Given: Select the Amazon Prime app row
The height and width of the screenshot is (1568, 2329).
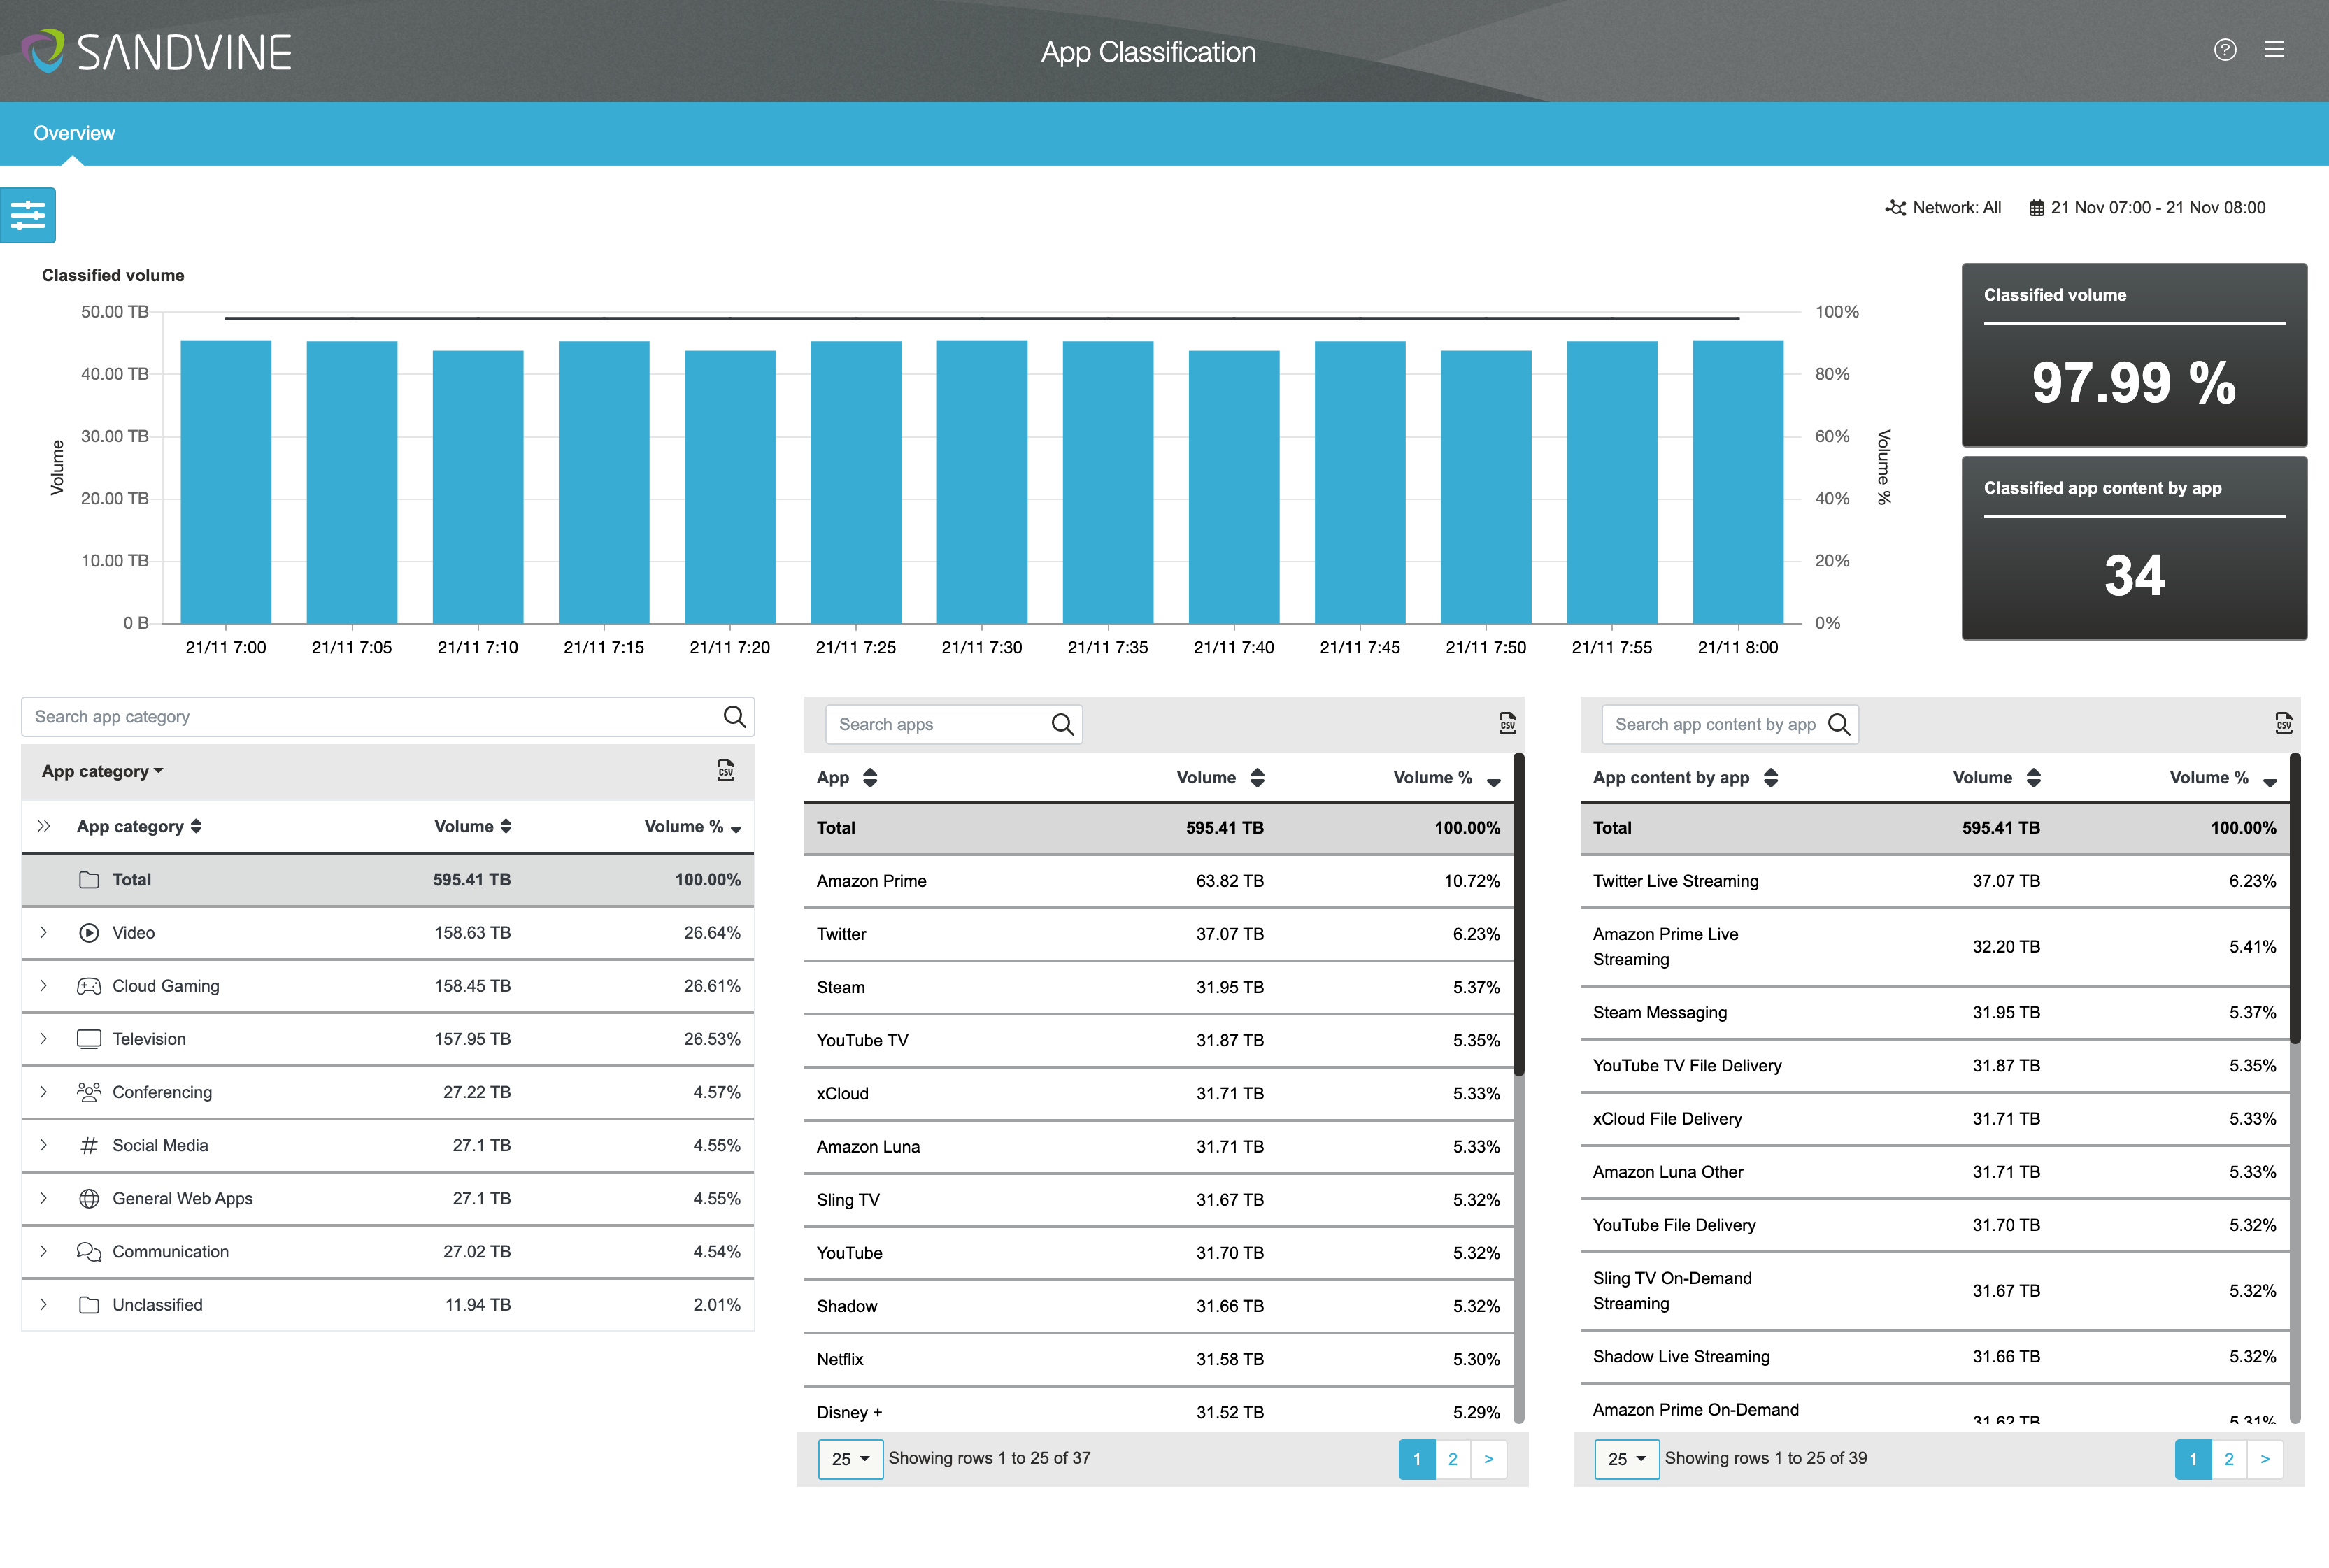Looking at the screenshot, I should point(1158,881).
